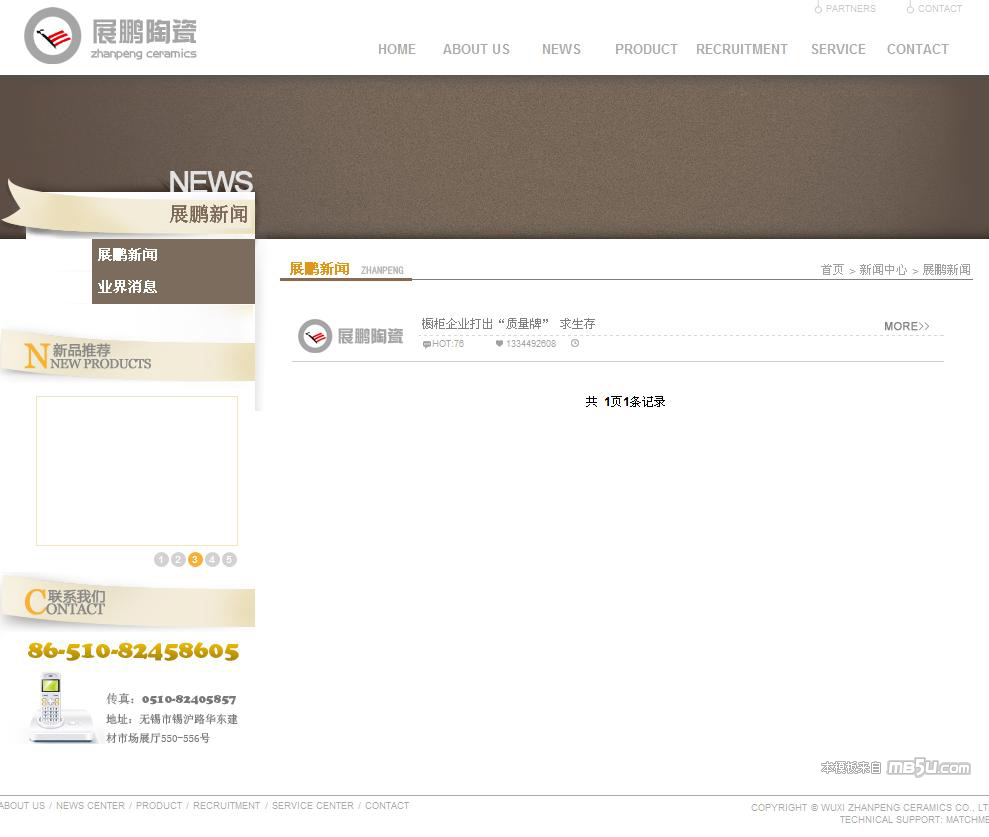Screen dimensions: 989x837
Task: Open MORE>> for the news article
Action: [x=906, y=326]
